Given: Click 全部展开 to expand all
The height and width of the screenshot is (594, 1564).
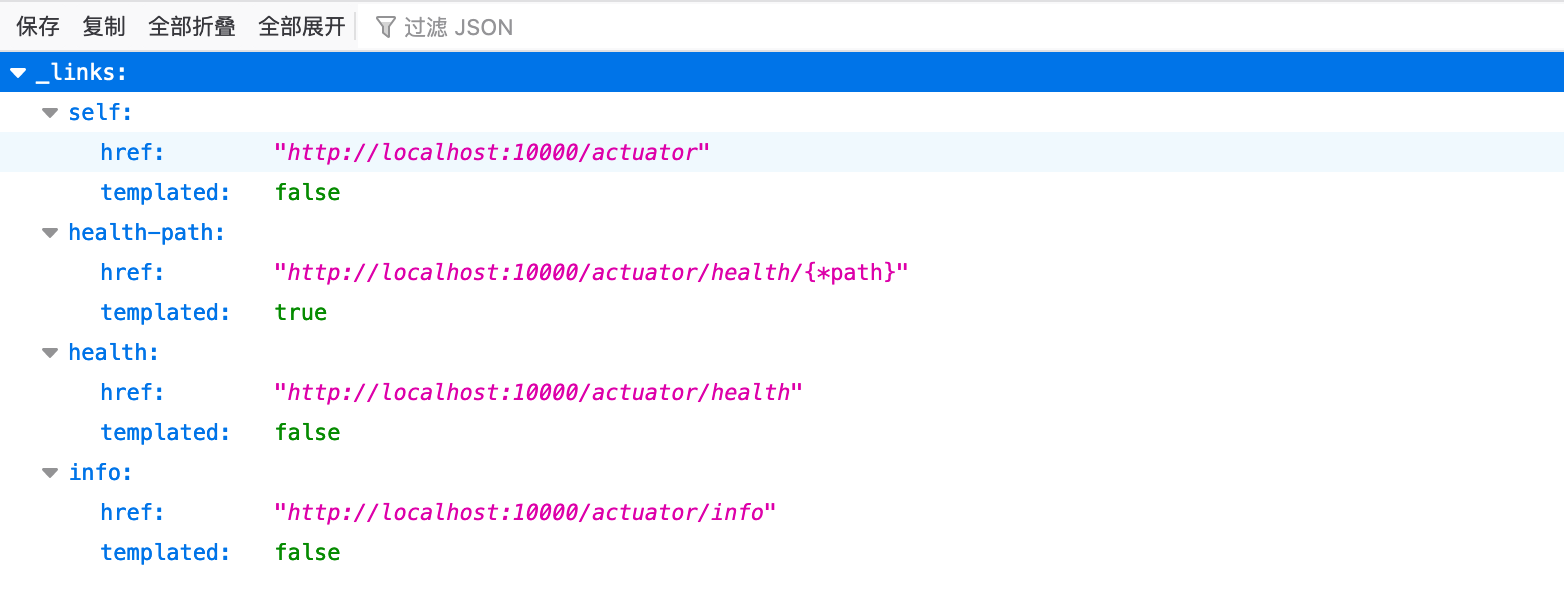Looking at the screenshot, I should click(302, 27).
